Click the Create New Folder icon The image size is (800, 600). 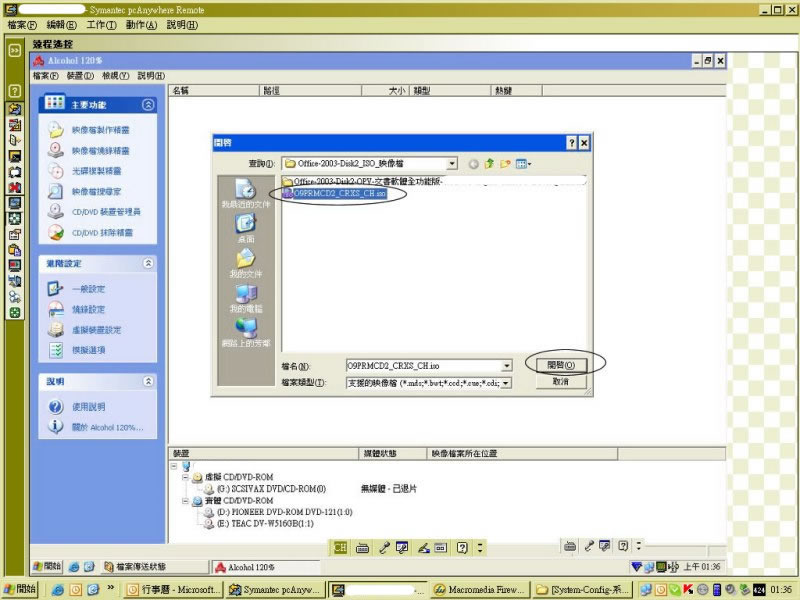[505, 163]
